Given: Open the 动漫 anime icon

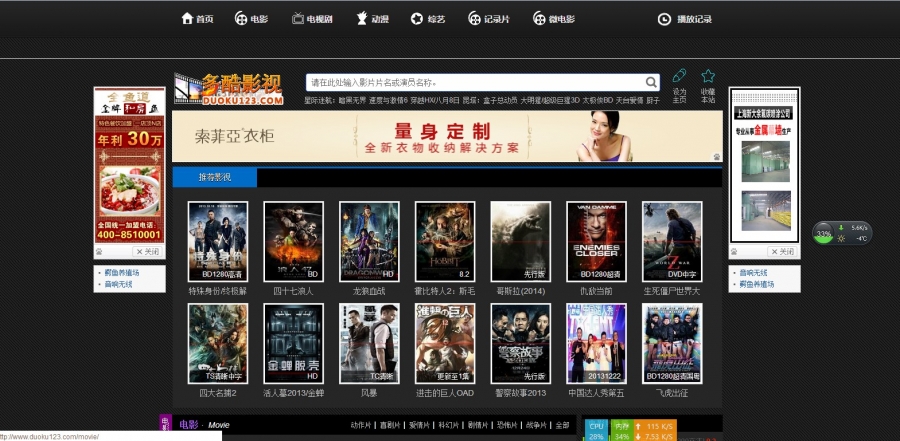Looking at the screenshot, I should tap(362, 18).
